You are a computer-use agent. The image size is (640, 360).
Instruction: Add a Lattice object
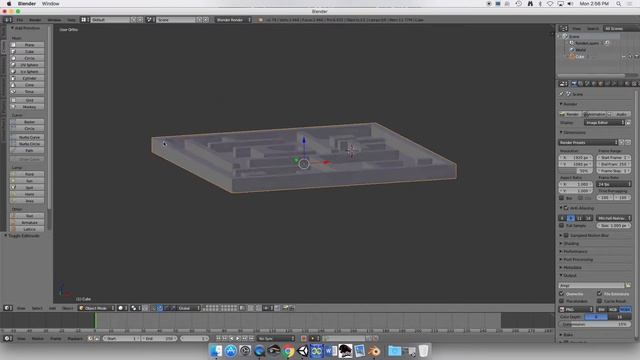tap(27, 229)
